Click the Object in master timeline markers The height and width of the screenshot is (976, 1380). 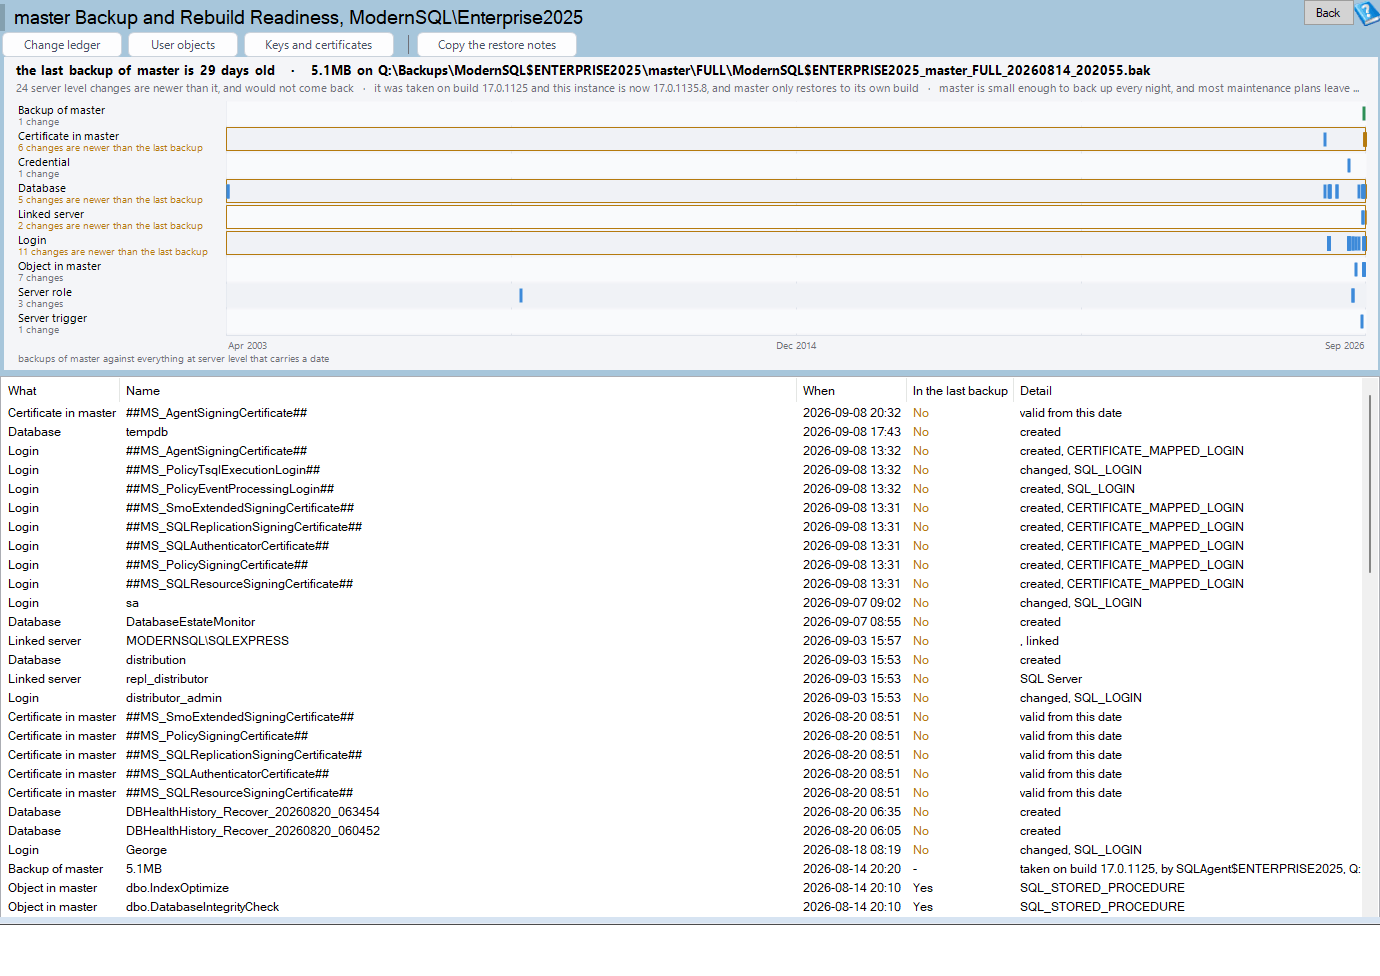tap(1360, 269)
